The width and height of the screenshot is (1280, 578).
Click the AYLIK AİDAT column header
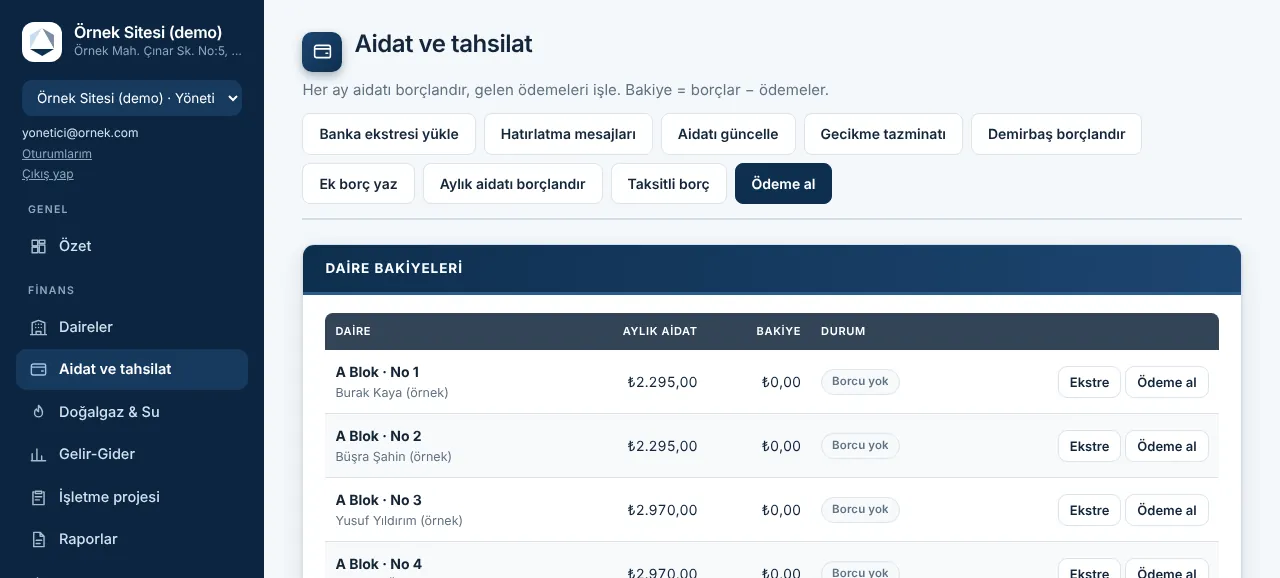tap(660, 331)
